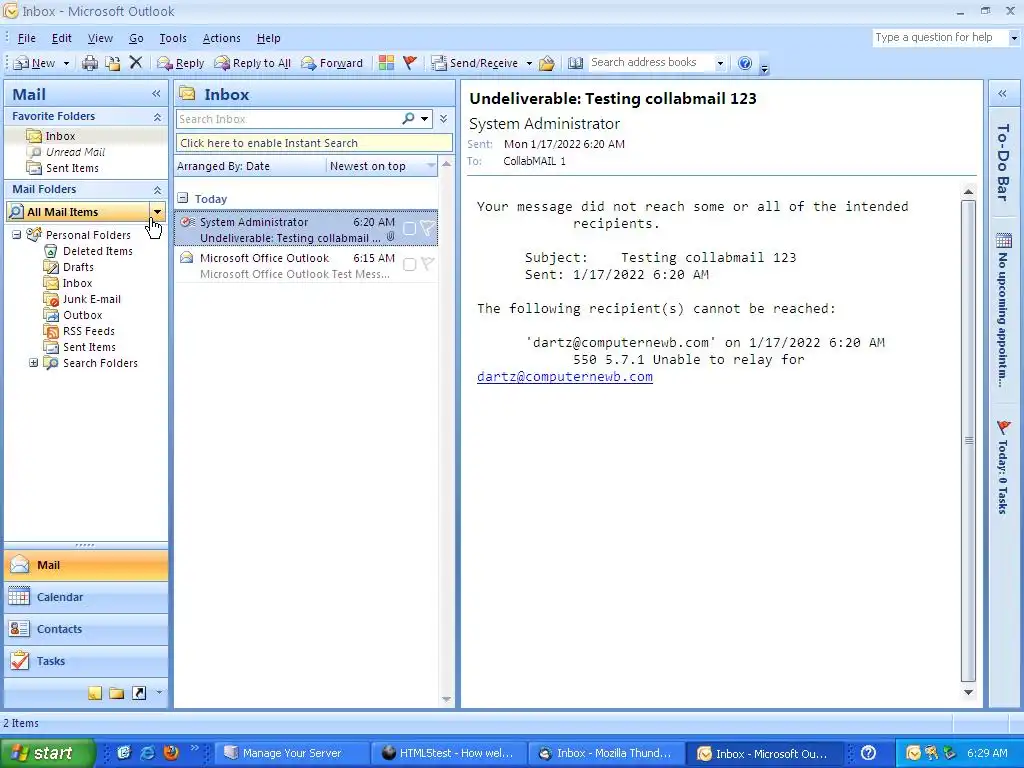Switch to the Calendar module
Image resolution: width=1024 pixels, height=768 pixels.
(86, 597)
